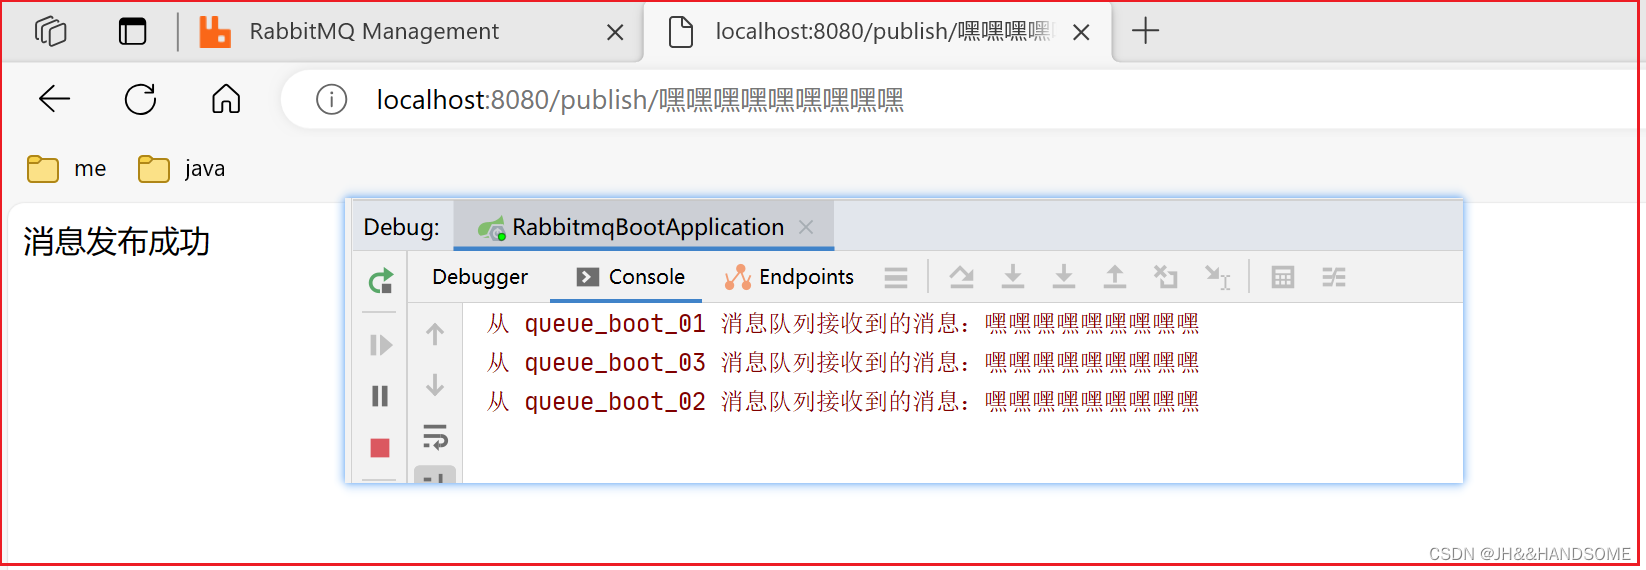Jump up the stack trace arrow
This screenshot has height=570, width=1646.
click(435, 334)
